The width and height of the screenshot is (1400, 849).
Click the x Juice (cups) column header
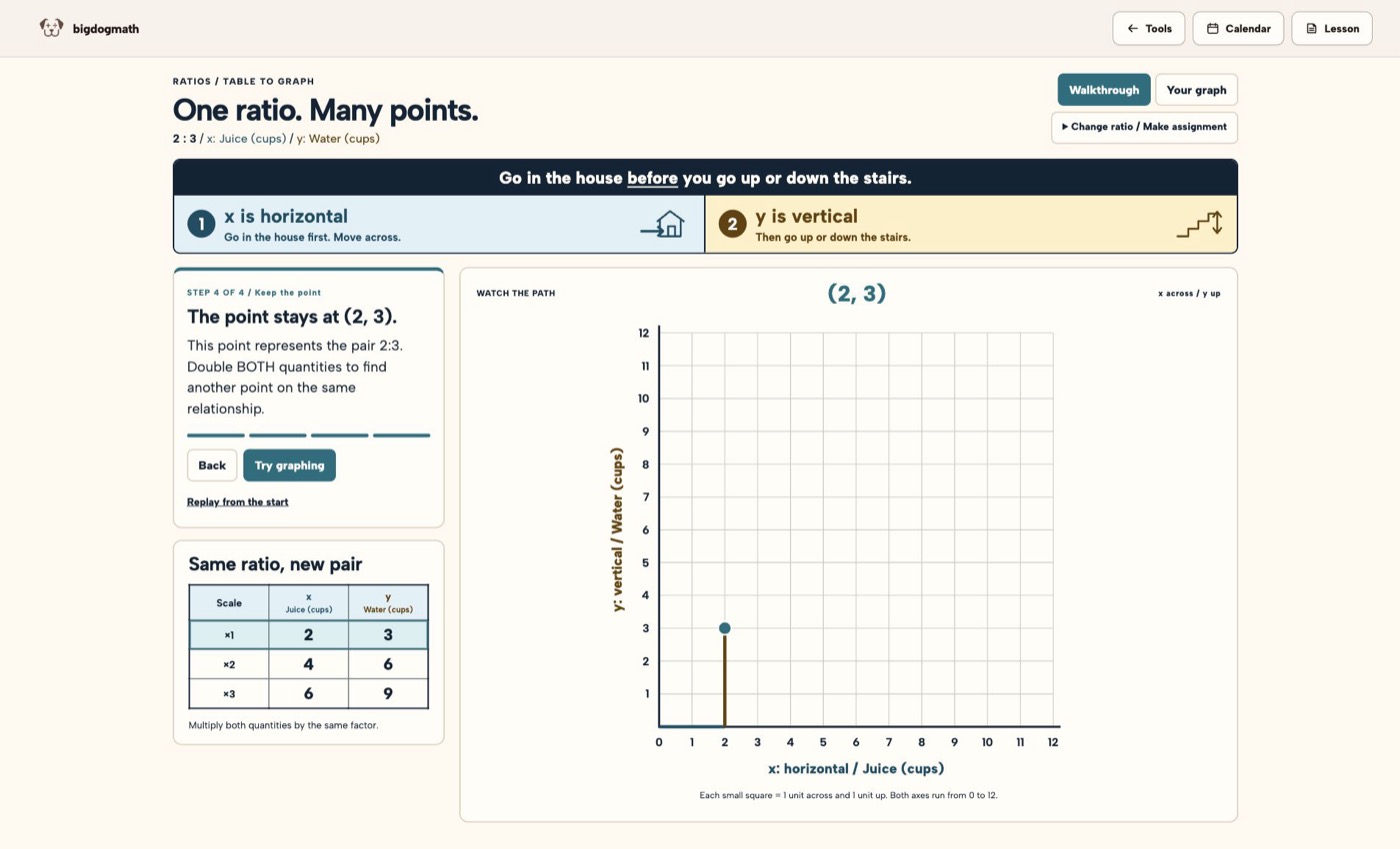tap(308, 602)
